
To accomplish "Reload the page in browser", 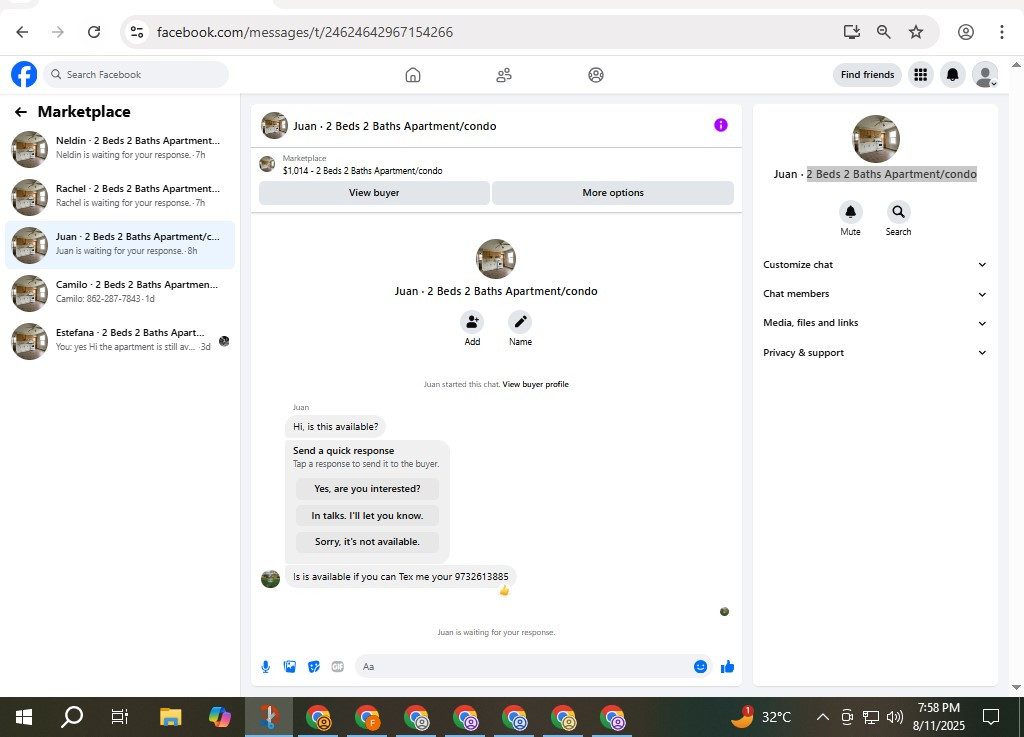I will (x=94, y=32).
